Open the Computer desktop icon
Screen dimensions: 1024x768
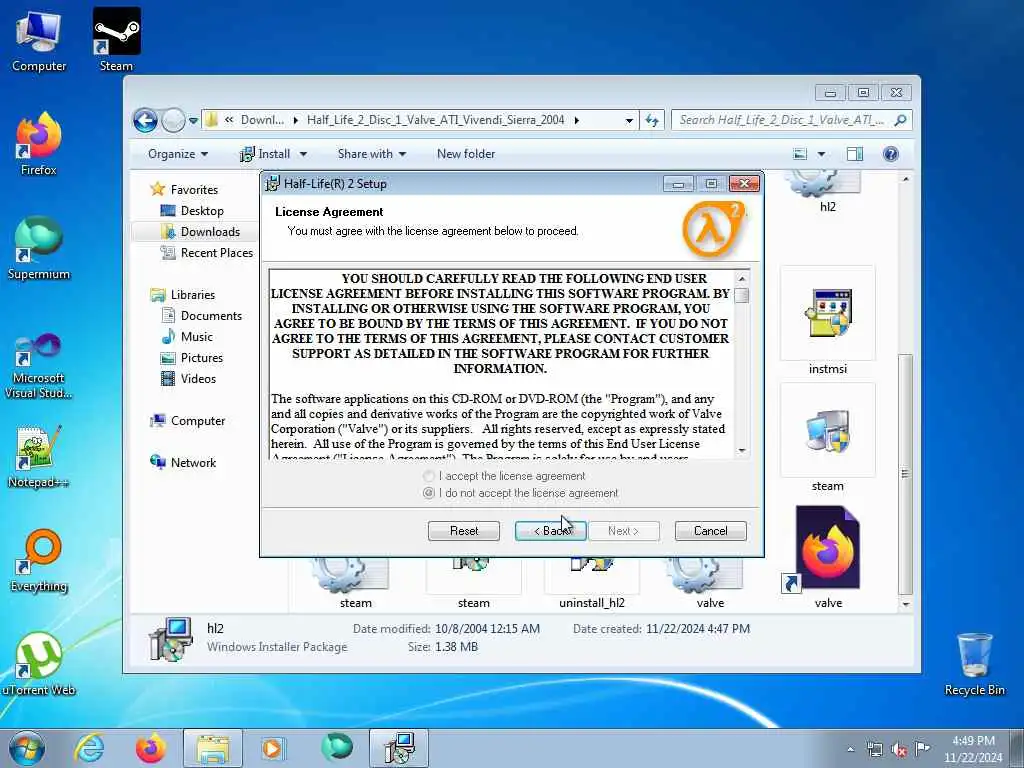(39, 40)
